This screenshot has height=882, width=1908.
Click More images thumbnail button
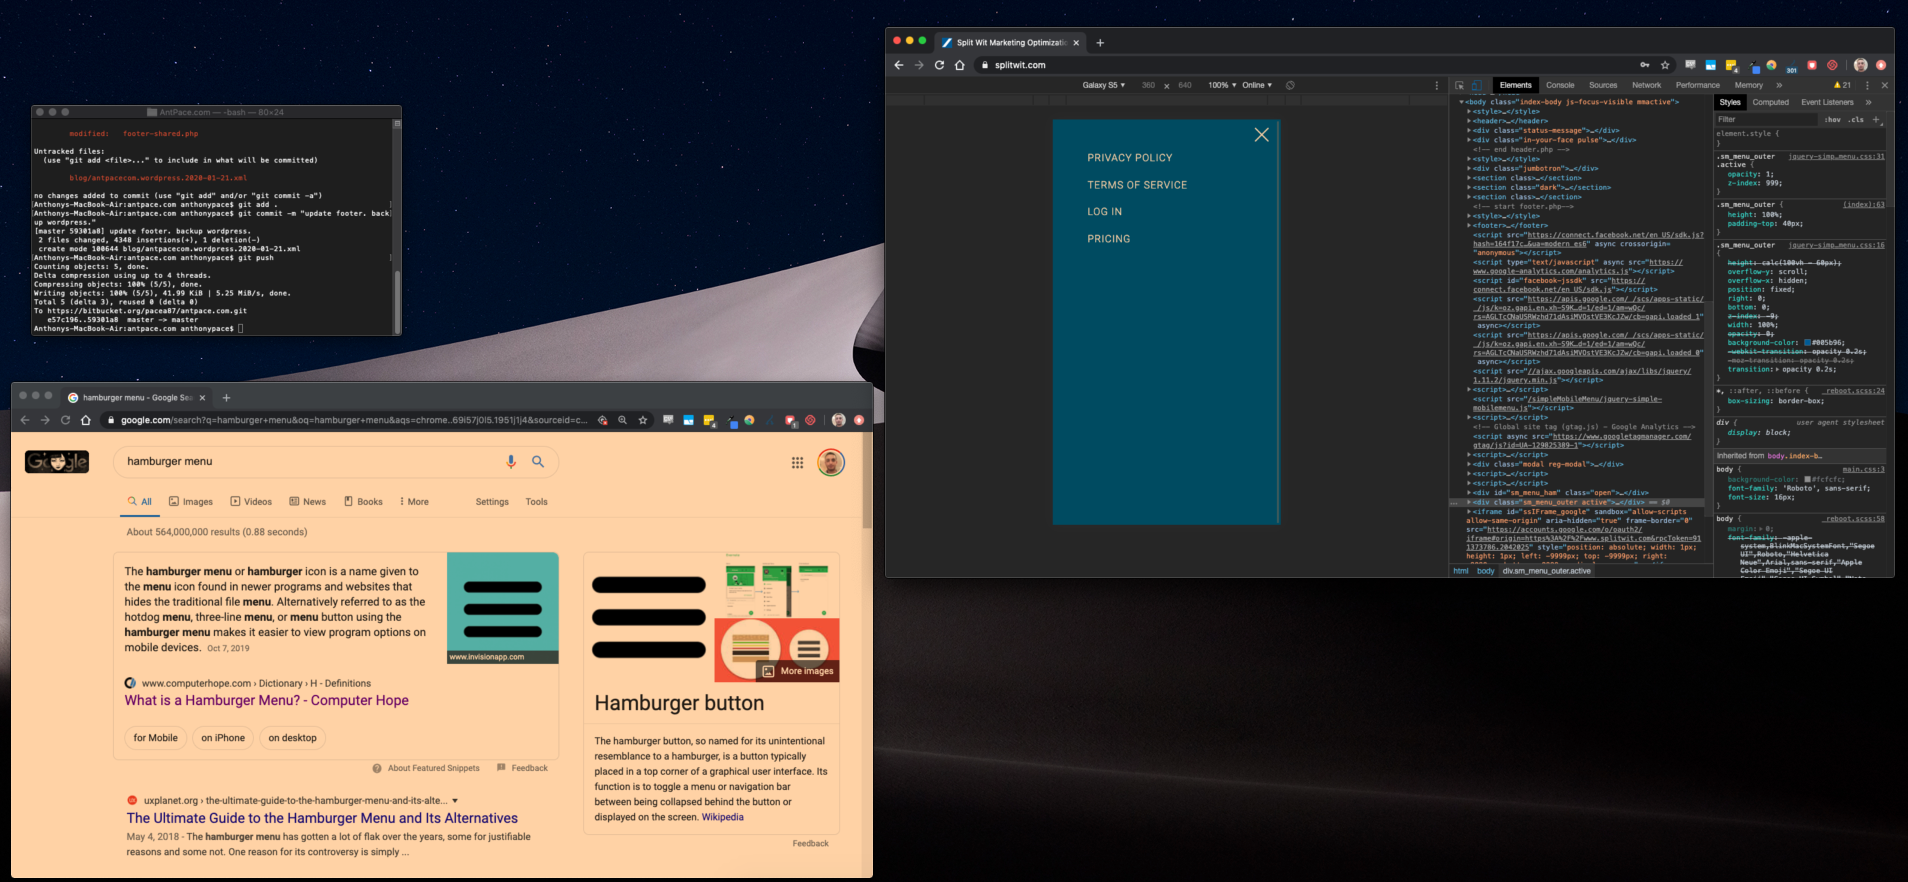[x=797, y=671]
